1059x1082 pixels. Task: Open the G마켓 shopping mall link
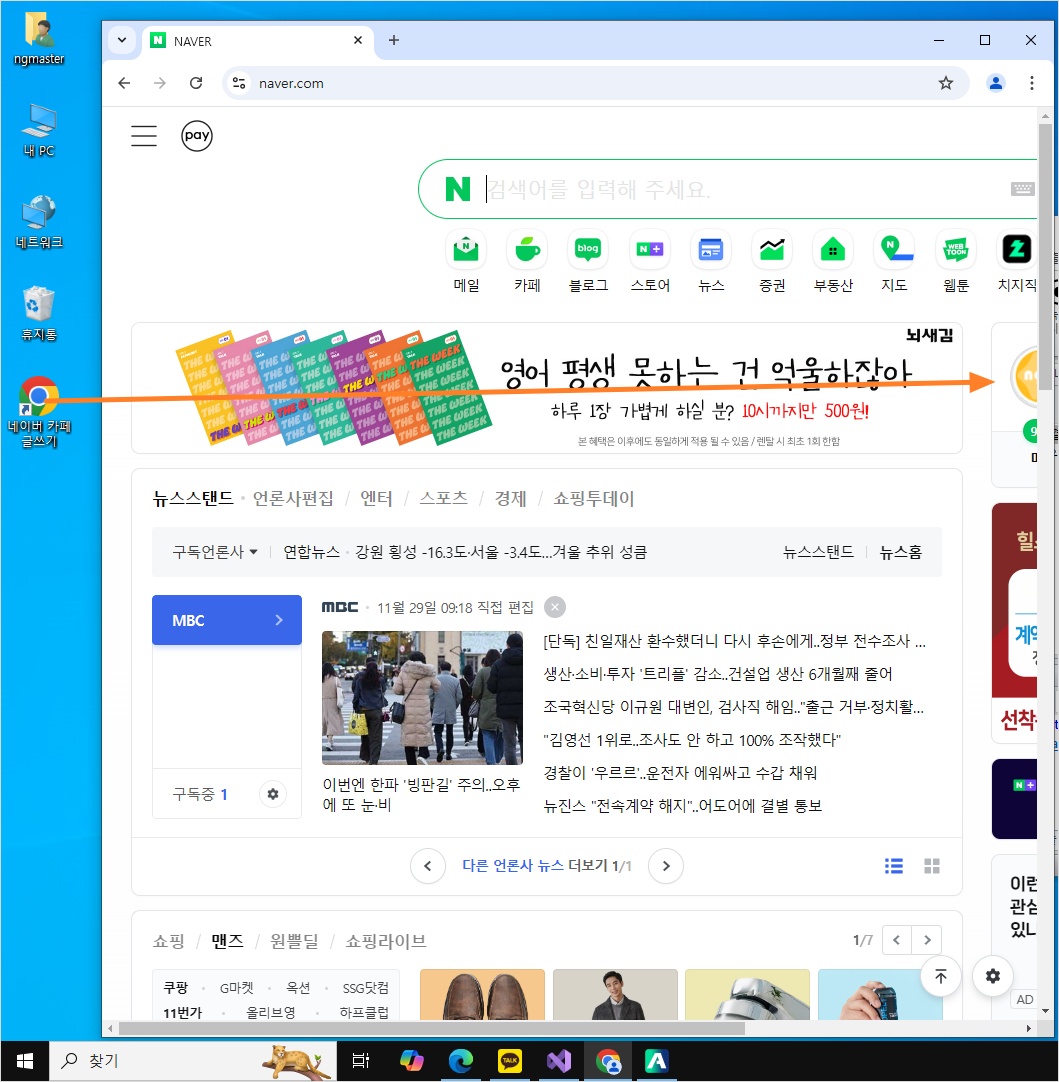[237, 988]
